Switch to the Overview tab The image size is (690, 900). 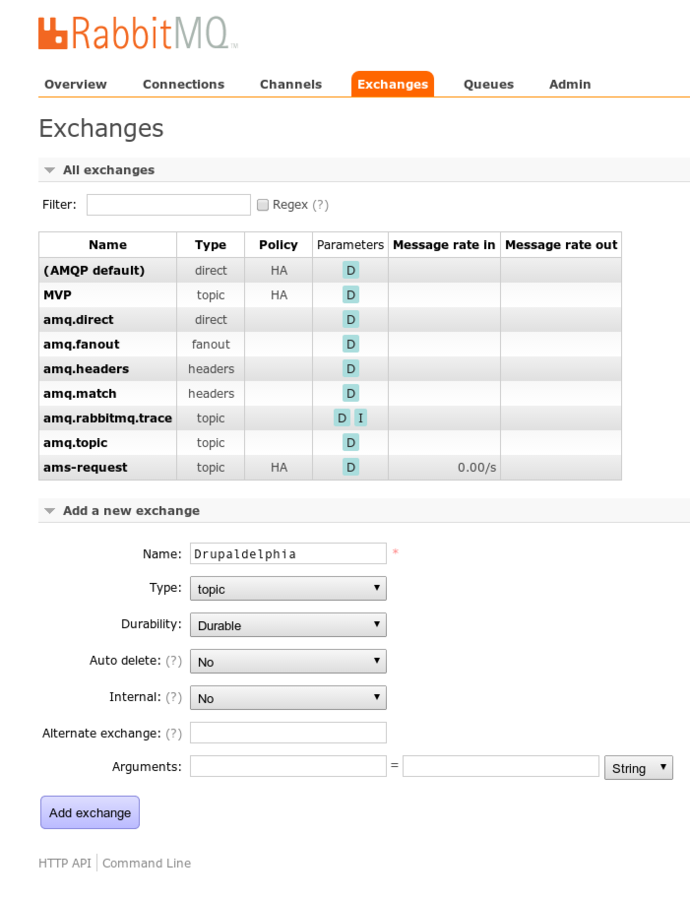tap(75, 84)
